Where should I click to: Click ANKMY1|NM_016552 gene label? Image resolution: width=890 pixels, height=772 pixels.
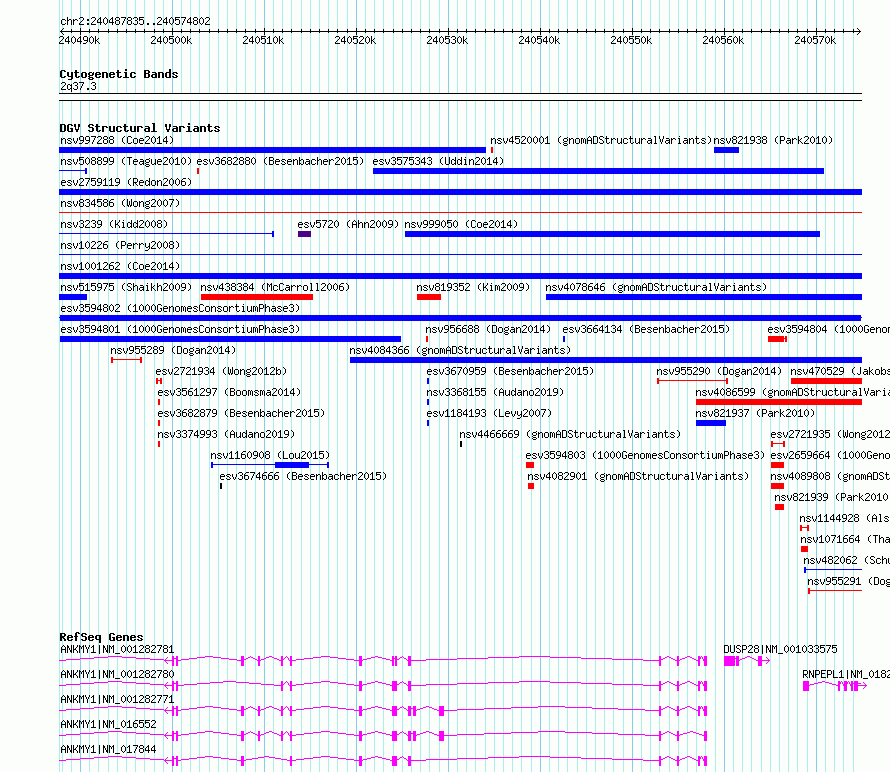[x=108, y=724]
